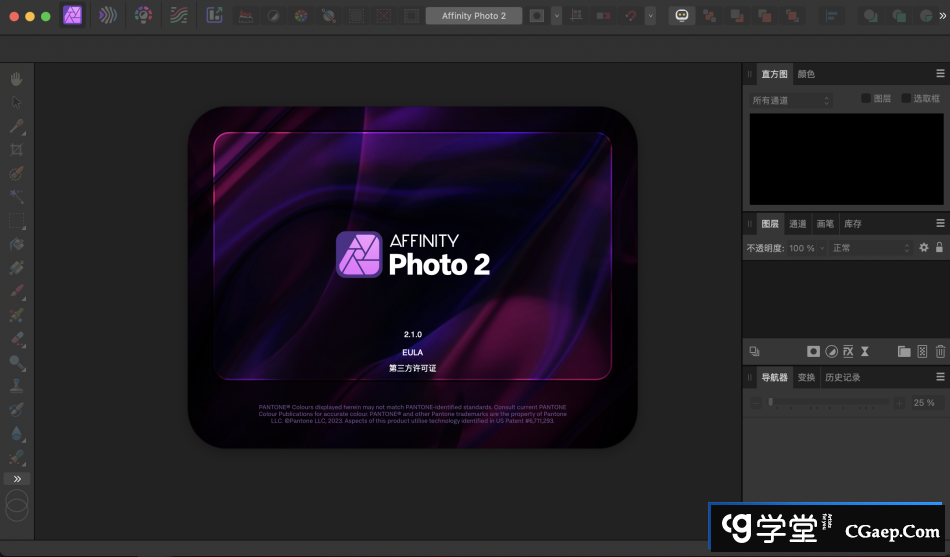The height and width of the screenshot is (557, 950).
Task: Switch to the Liquify Persona icon
Action: 107,16
